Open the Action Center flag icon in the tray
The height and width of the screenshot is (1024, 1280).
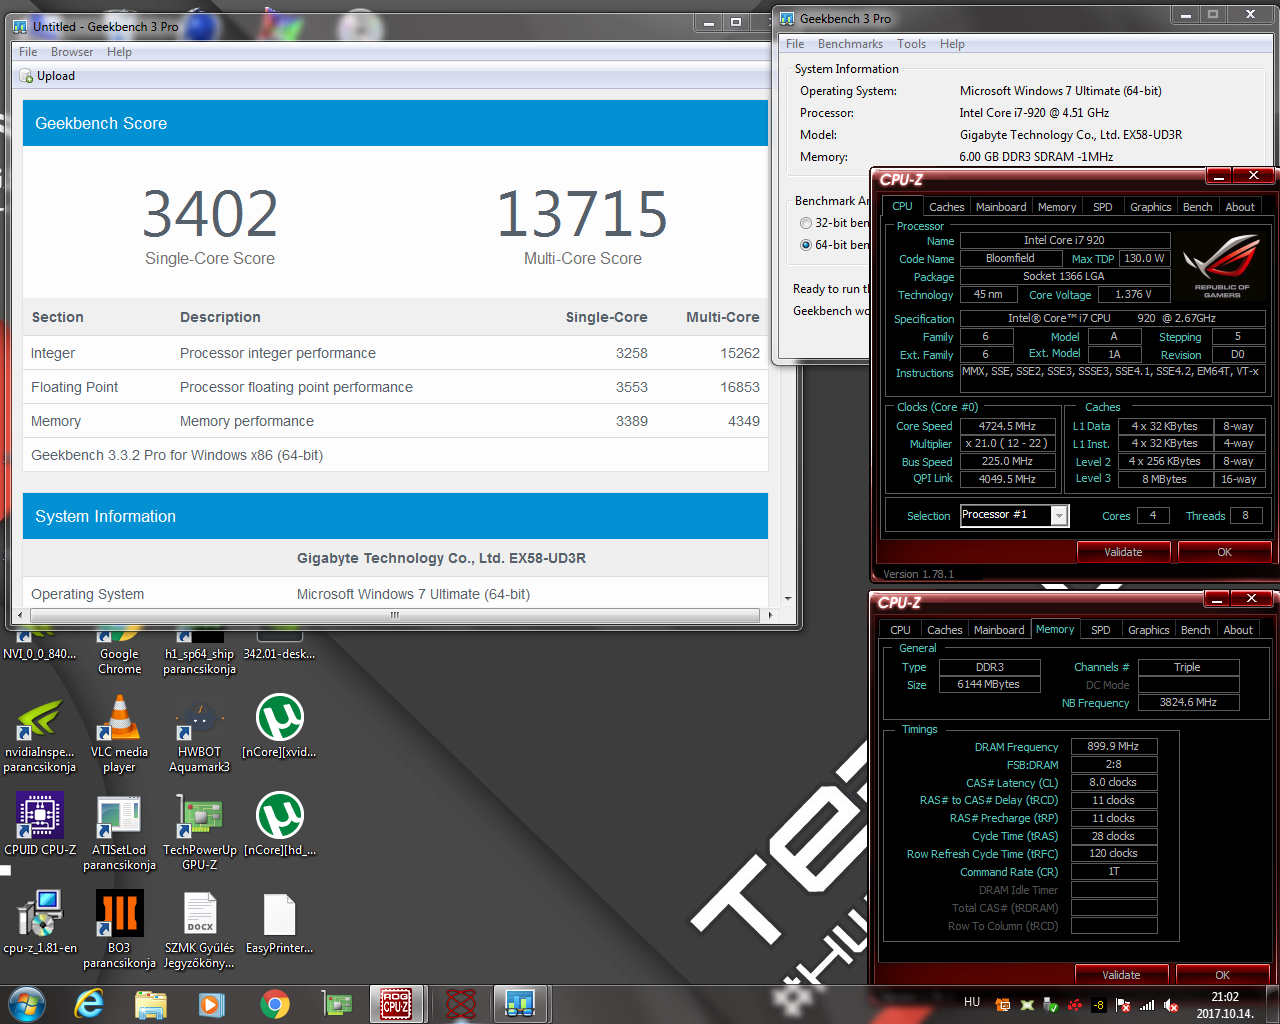tap(1123, 1005)
